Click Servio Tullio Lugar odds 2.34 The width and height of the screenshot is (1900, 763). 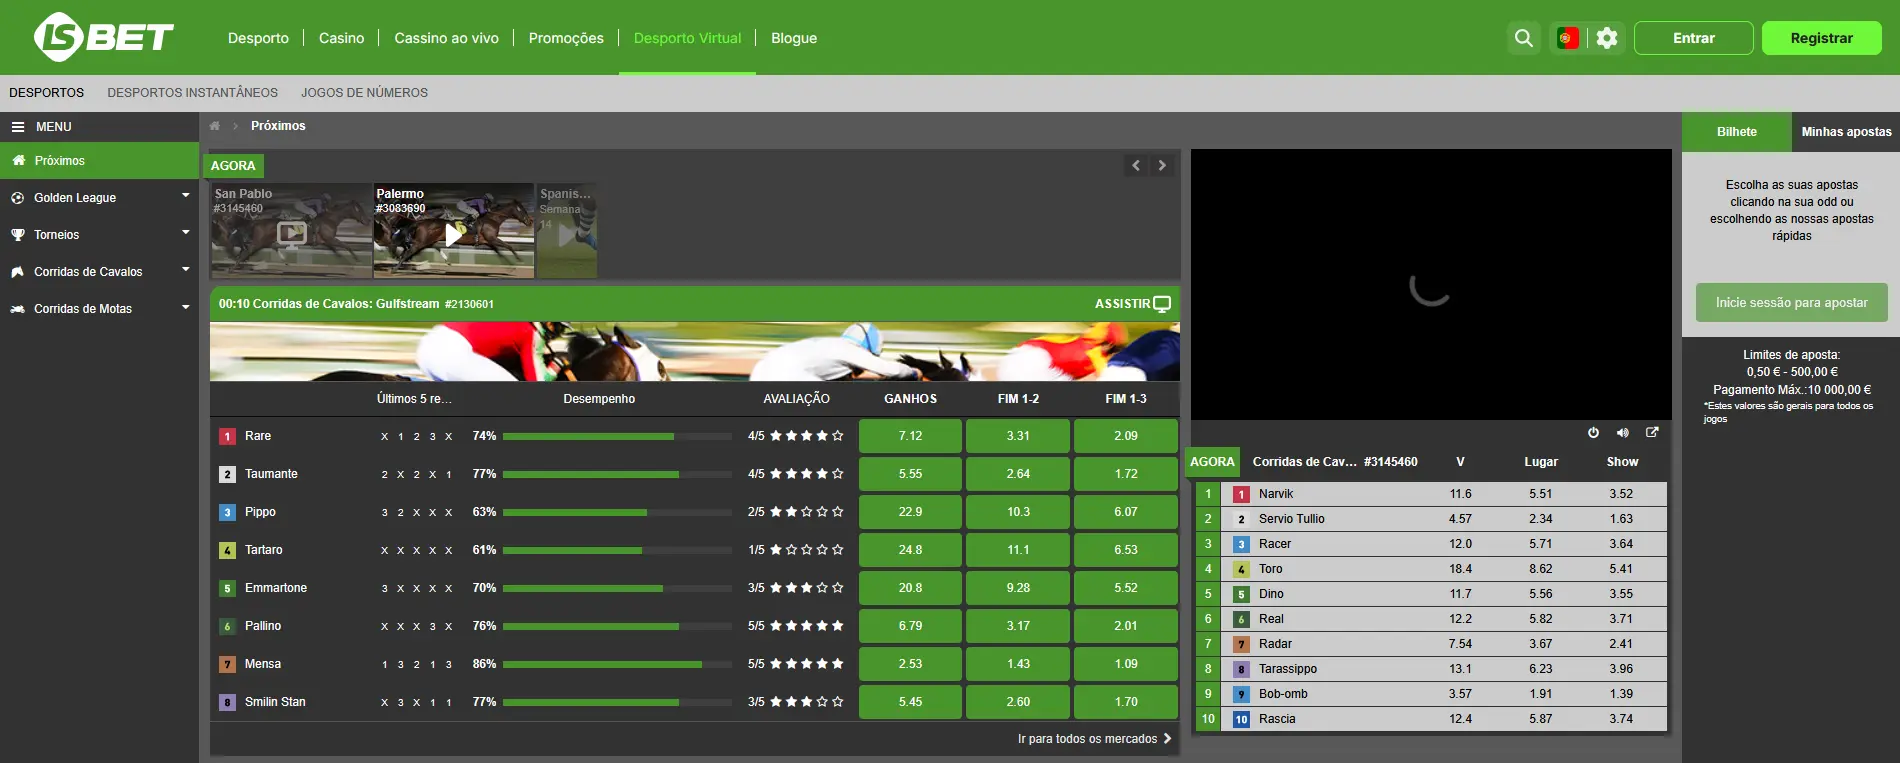pos(1541,519)
